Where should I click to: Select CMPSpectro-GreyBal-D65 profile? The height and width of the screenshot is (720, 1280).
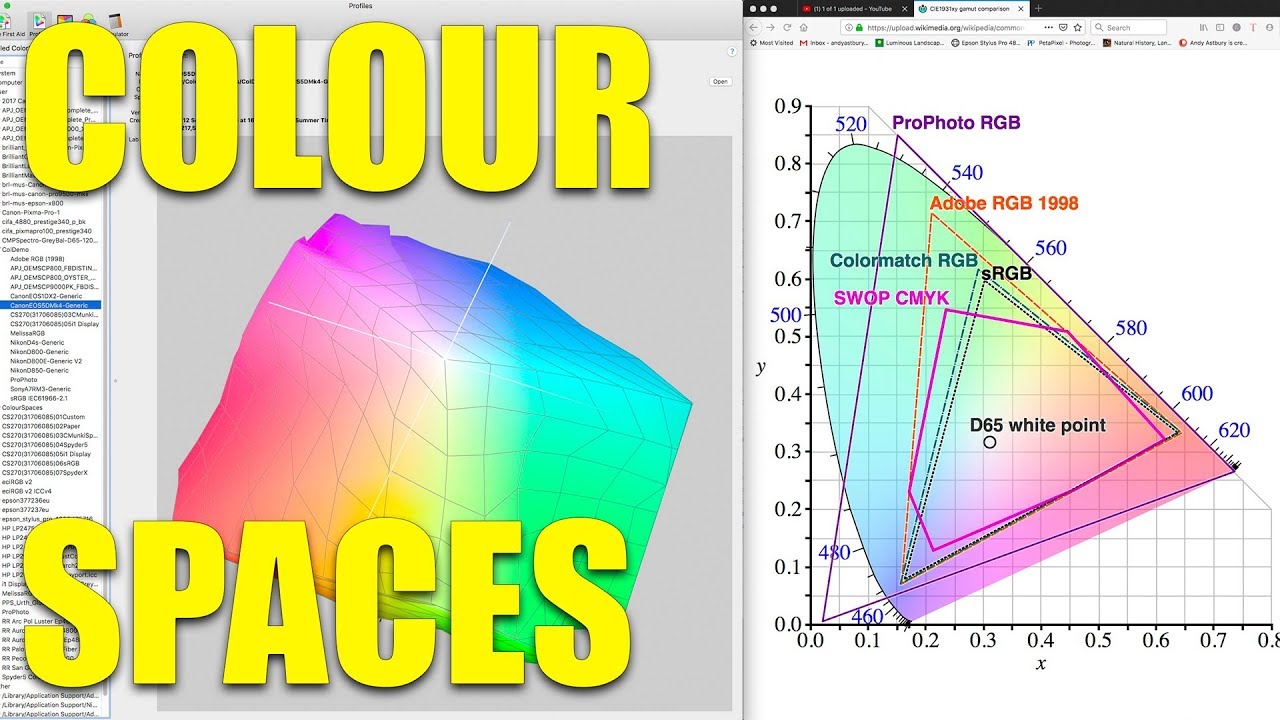click(x=49, y=240)
